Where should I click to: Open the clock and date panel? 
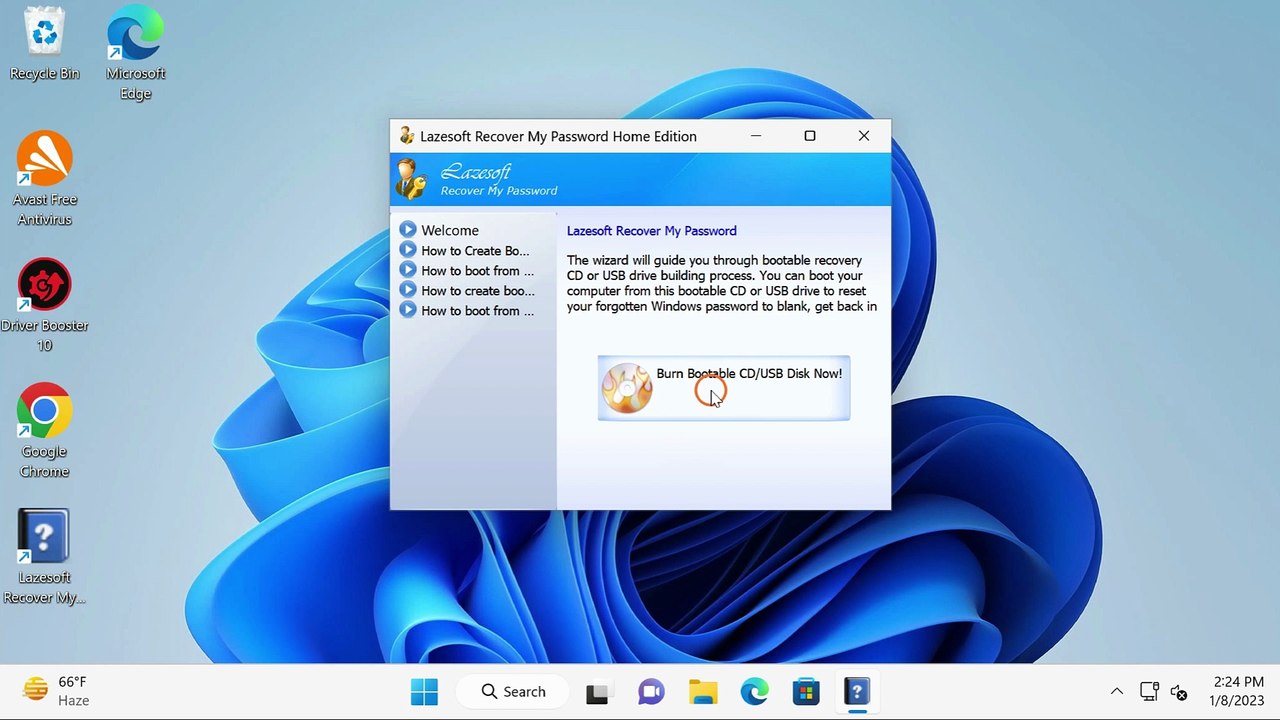1237,691
